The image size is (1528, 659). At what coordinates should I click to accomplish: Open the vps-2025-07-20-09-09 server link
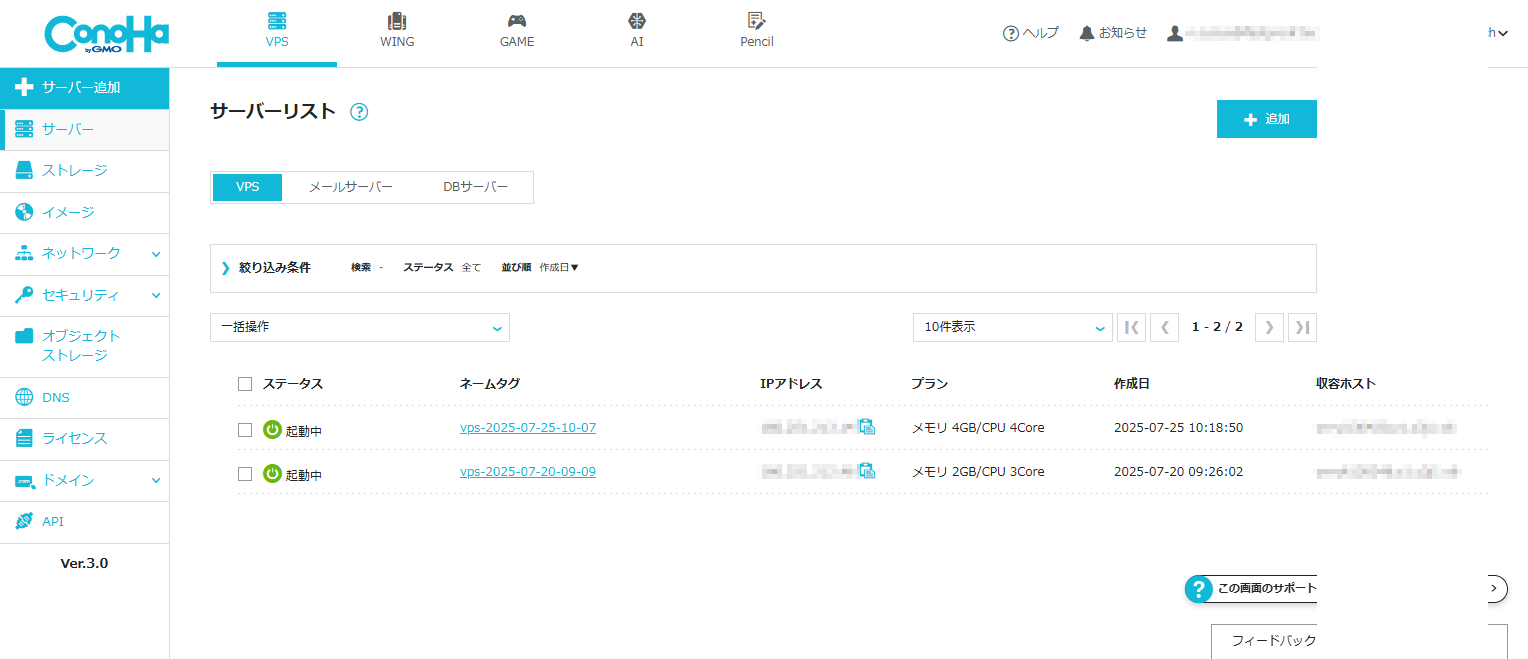528,471
